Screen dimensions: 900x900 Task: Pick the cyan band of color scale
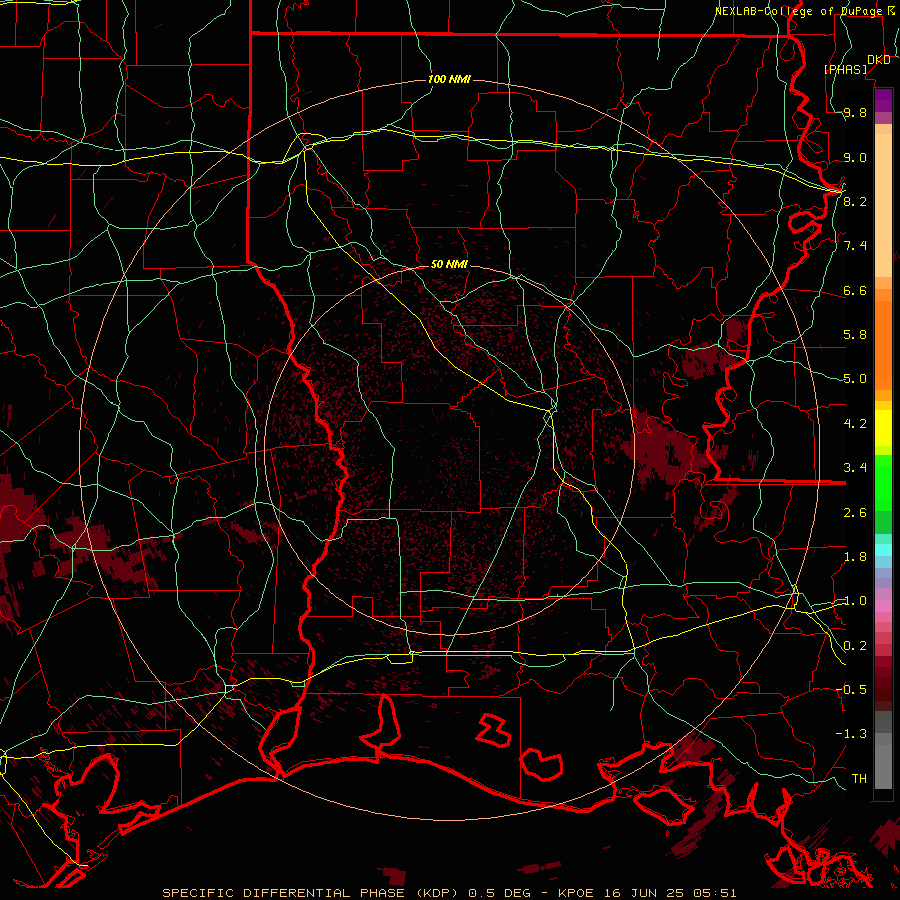(x=883, y=550)
